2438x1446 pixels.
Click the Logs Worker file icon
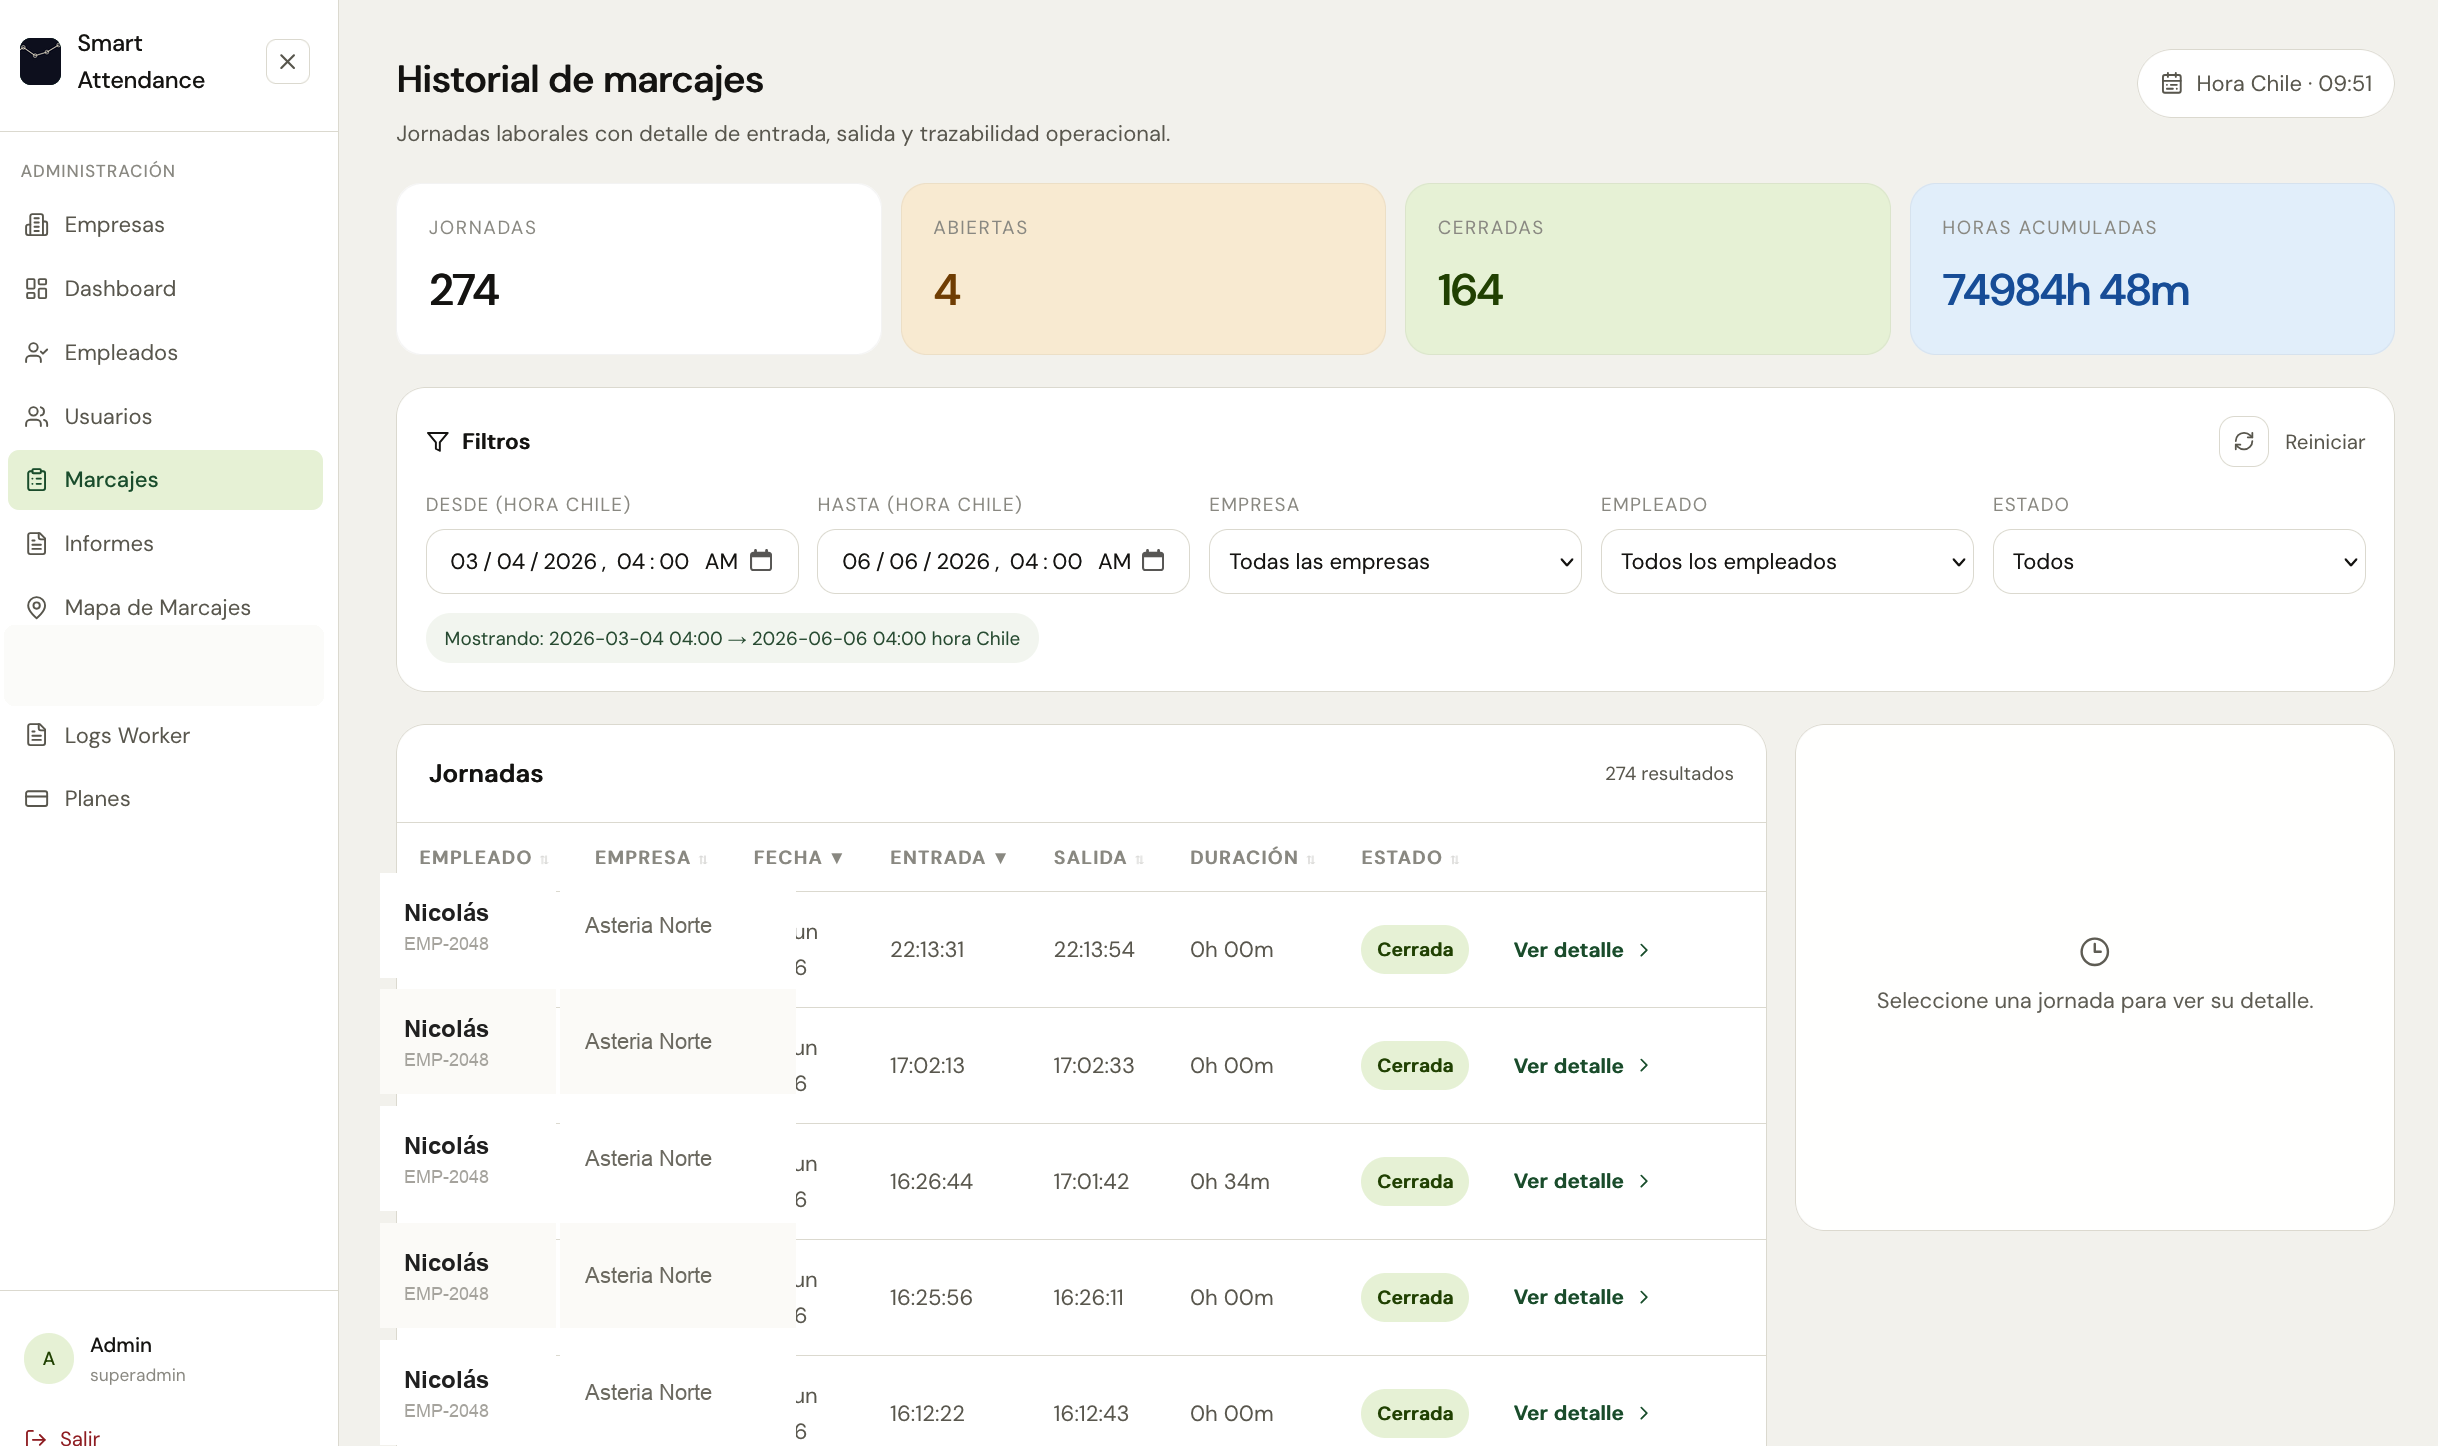[x=37, y=735]
